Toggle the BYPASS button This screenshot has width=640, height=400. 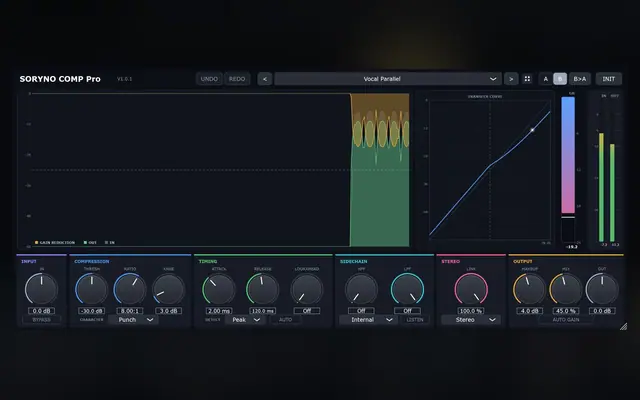click(x=42, y=320)
